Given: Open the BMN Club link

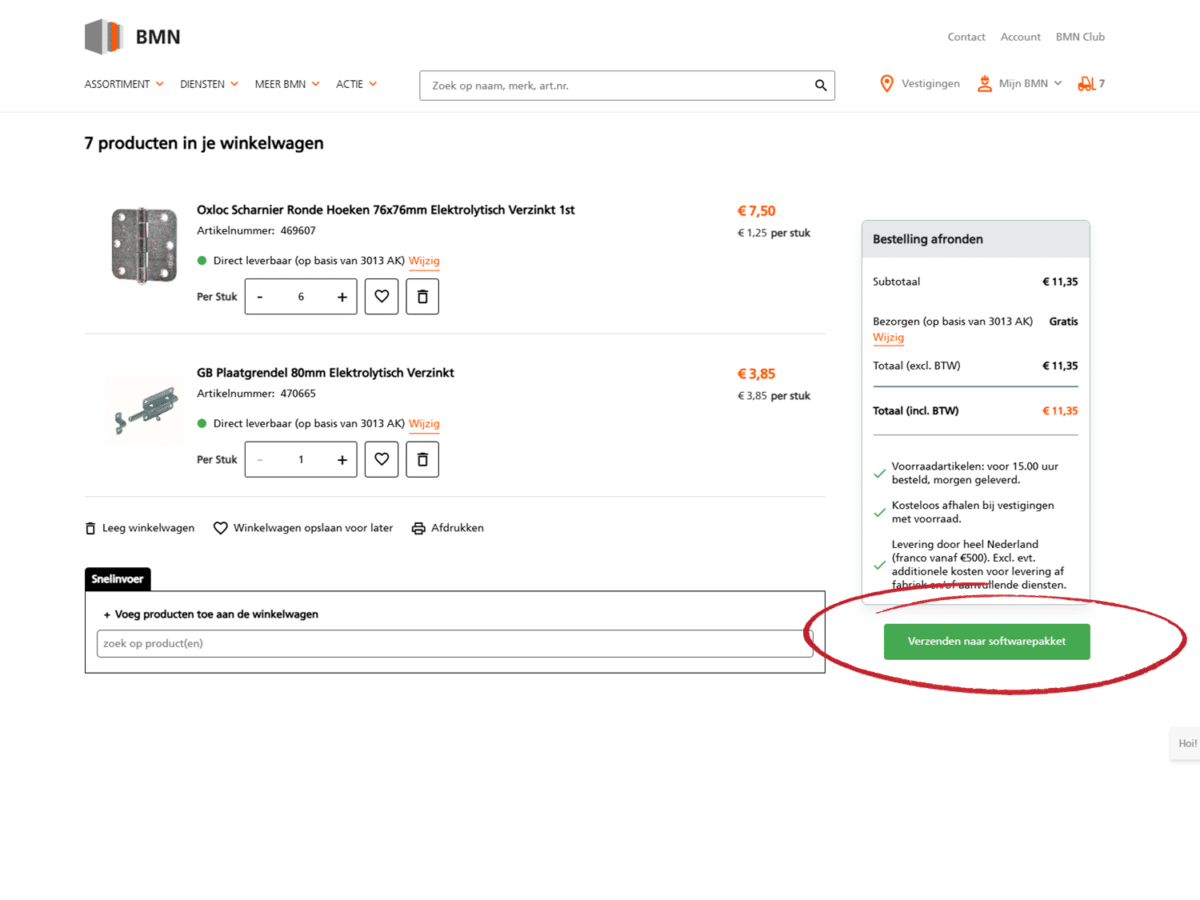Looking at the screenshot, I should [x=1080, y=37].
